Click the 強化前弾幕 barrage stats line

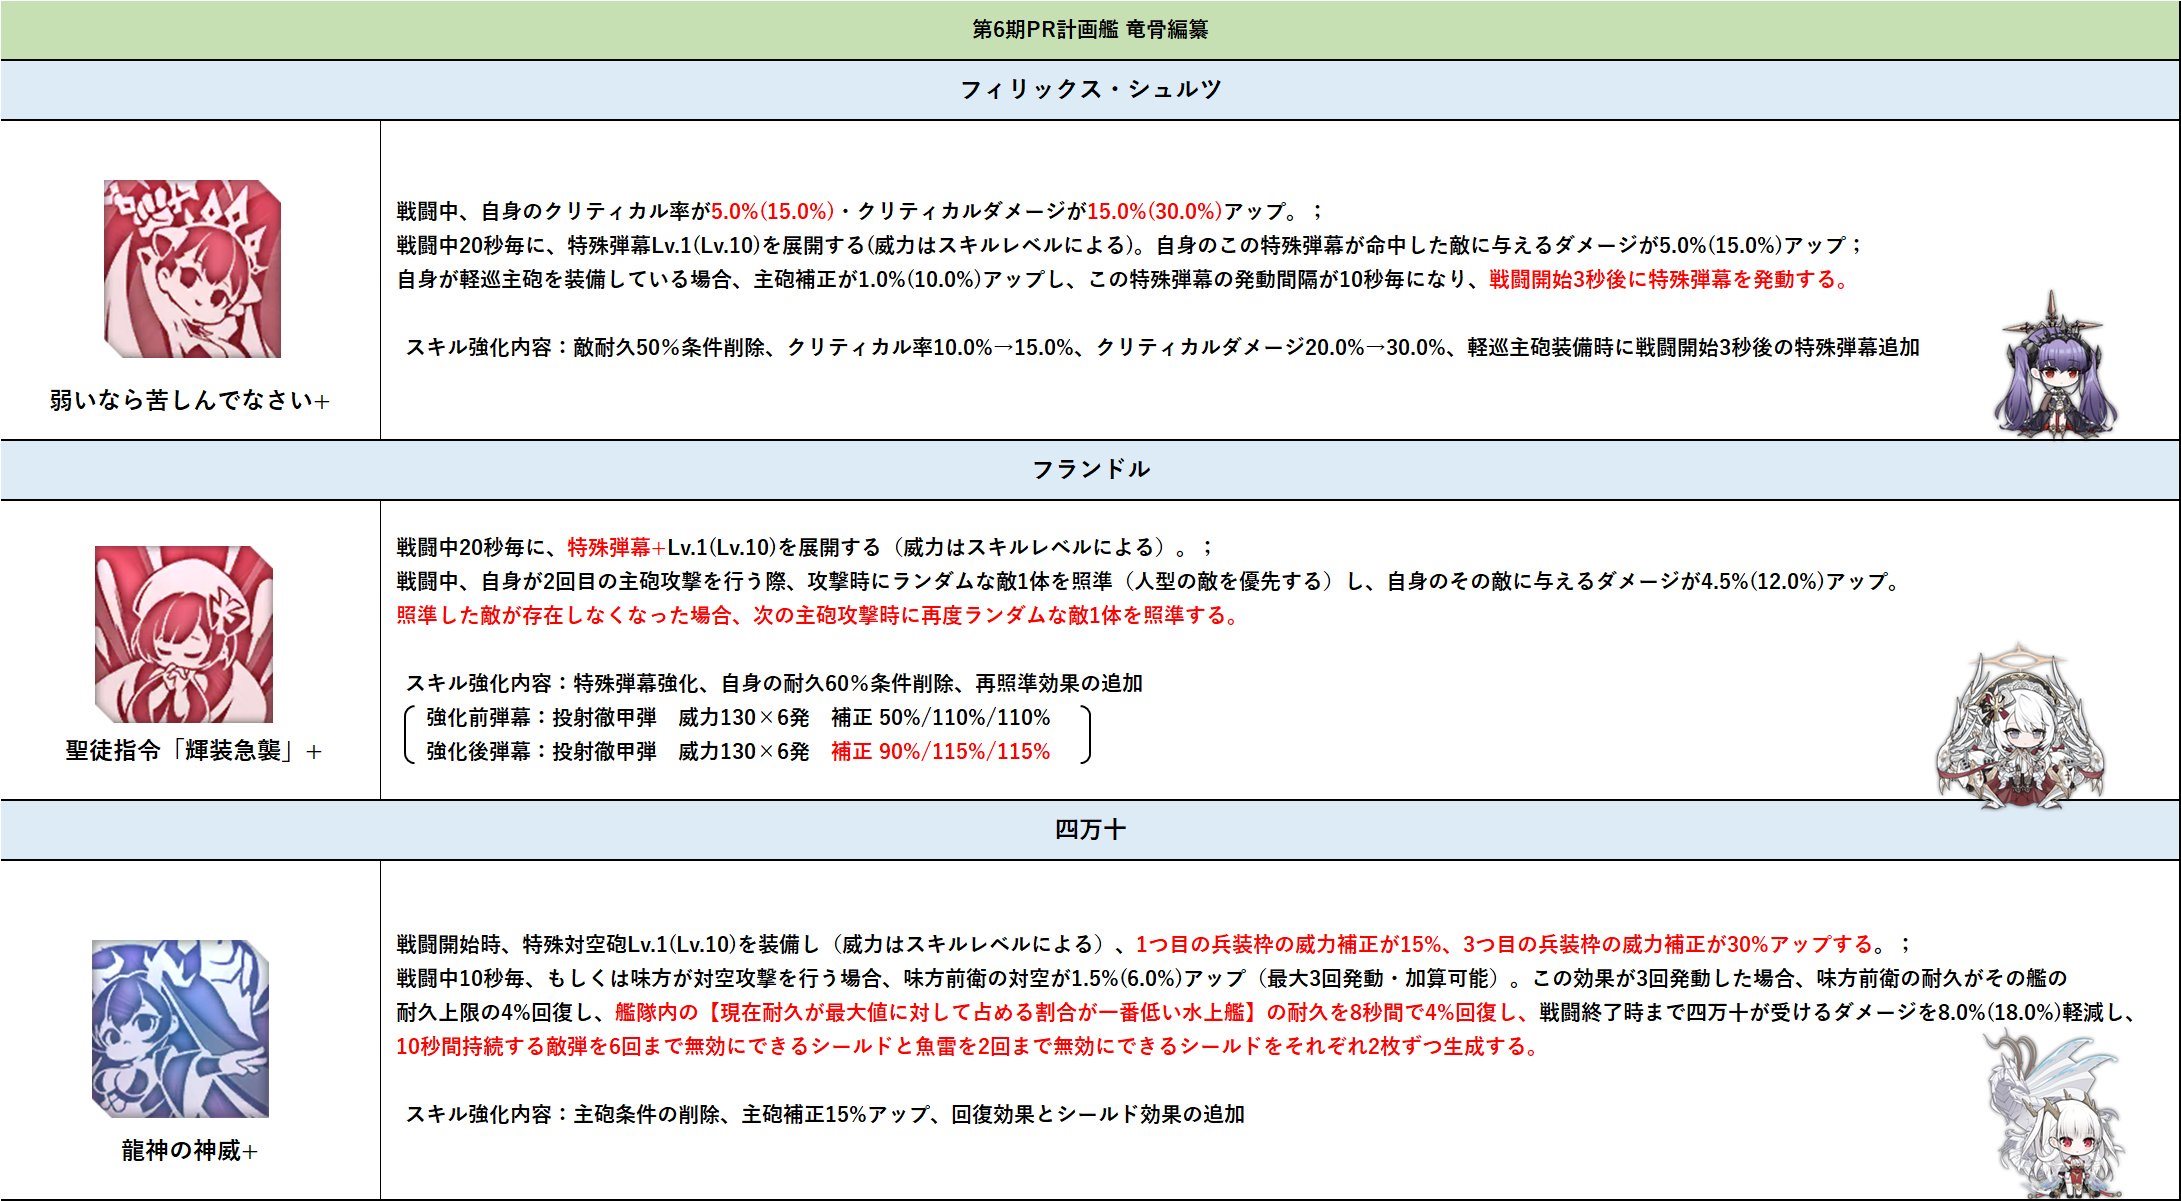(738, 718)
